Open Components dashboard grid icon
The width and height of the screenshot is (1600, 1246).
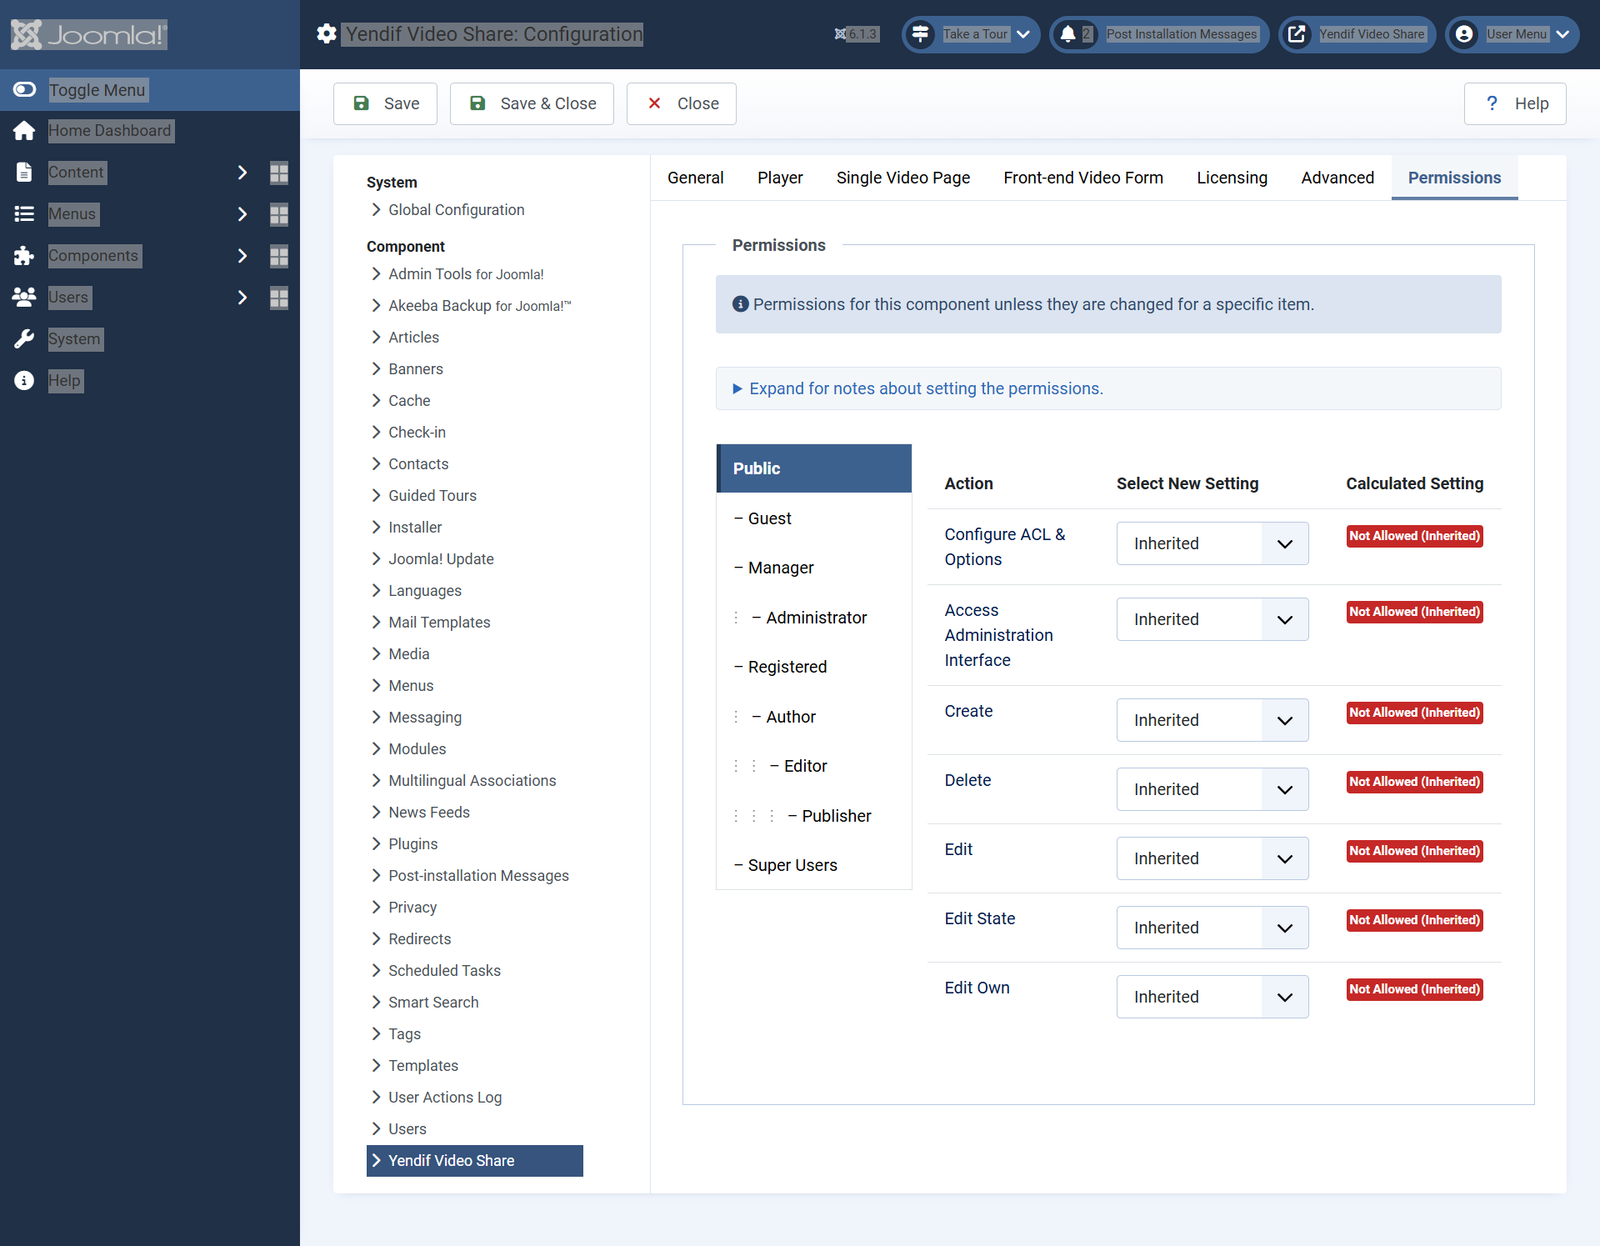pyautogui.click(x=279, y=256)
